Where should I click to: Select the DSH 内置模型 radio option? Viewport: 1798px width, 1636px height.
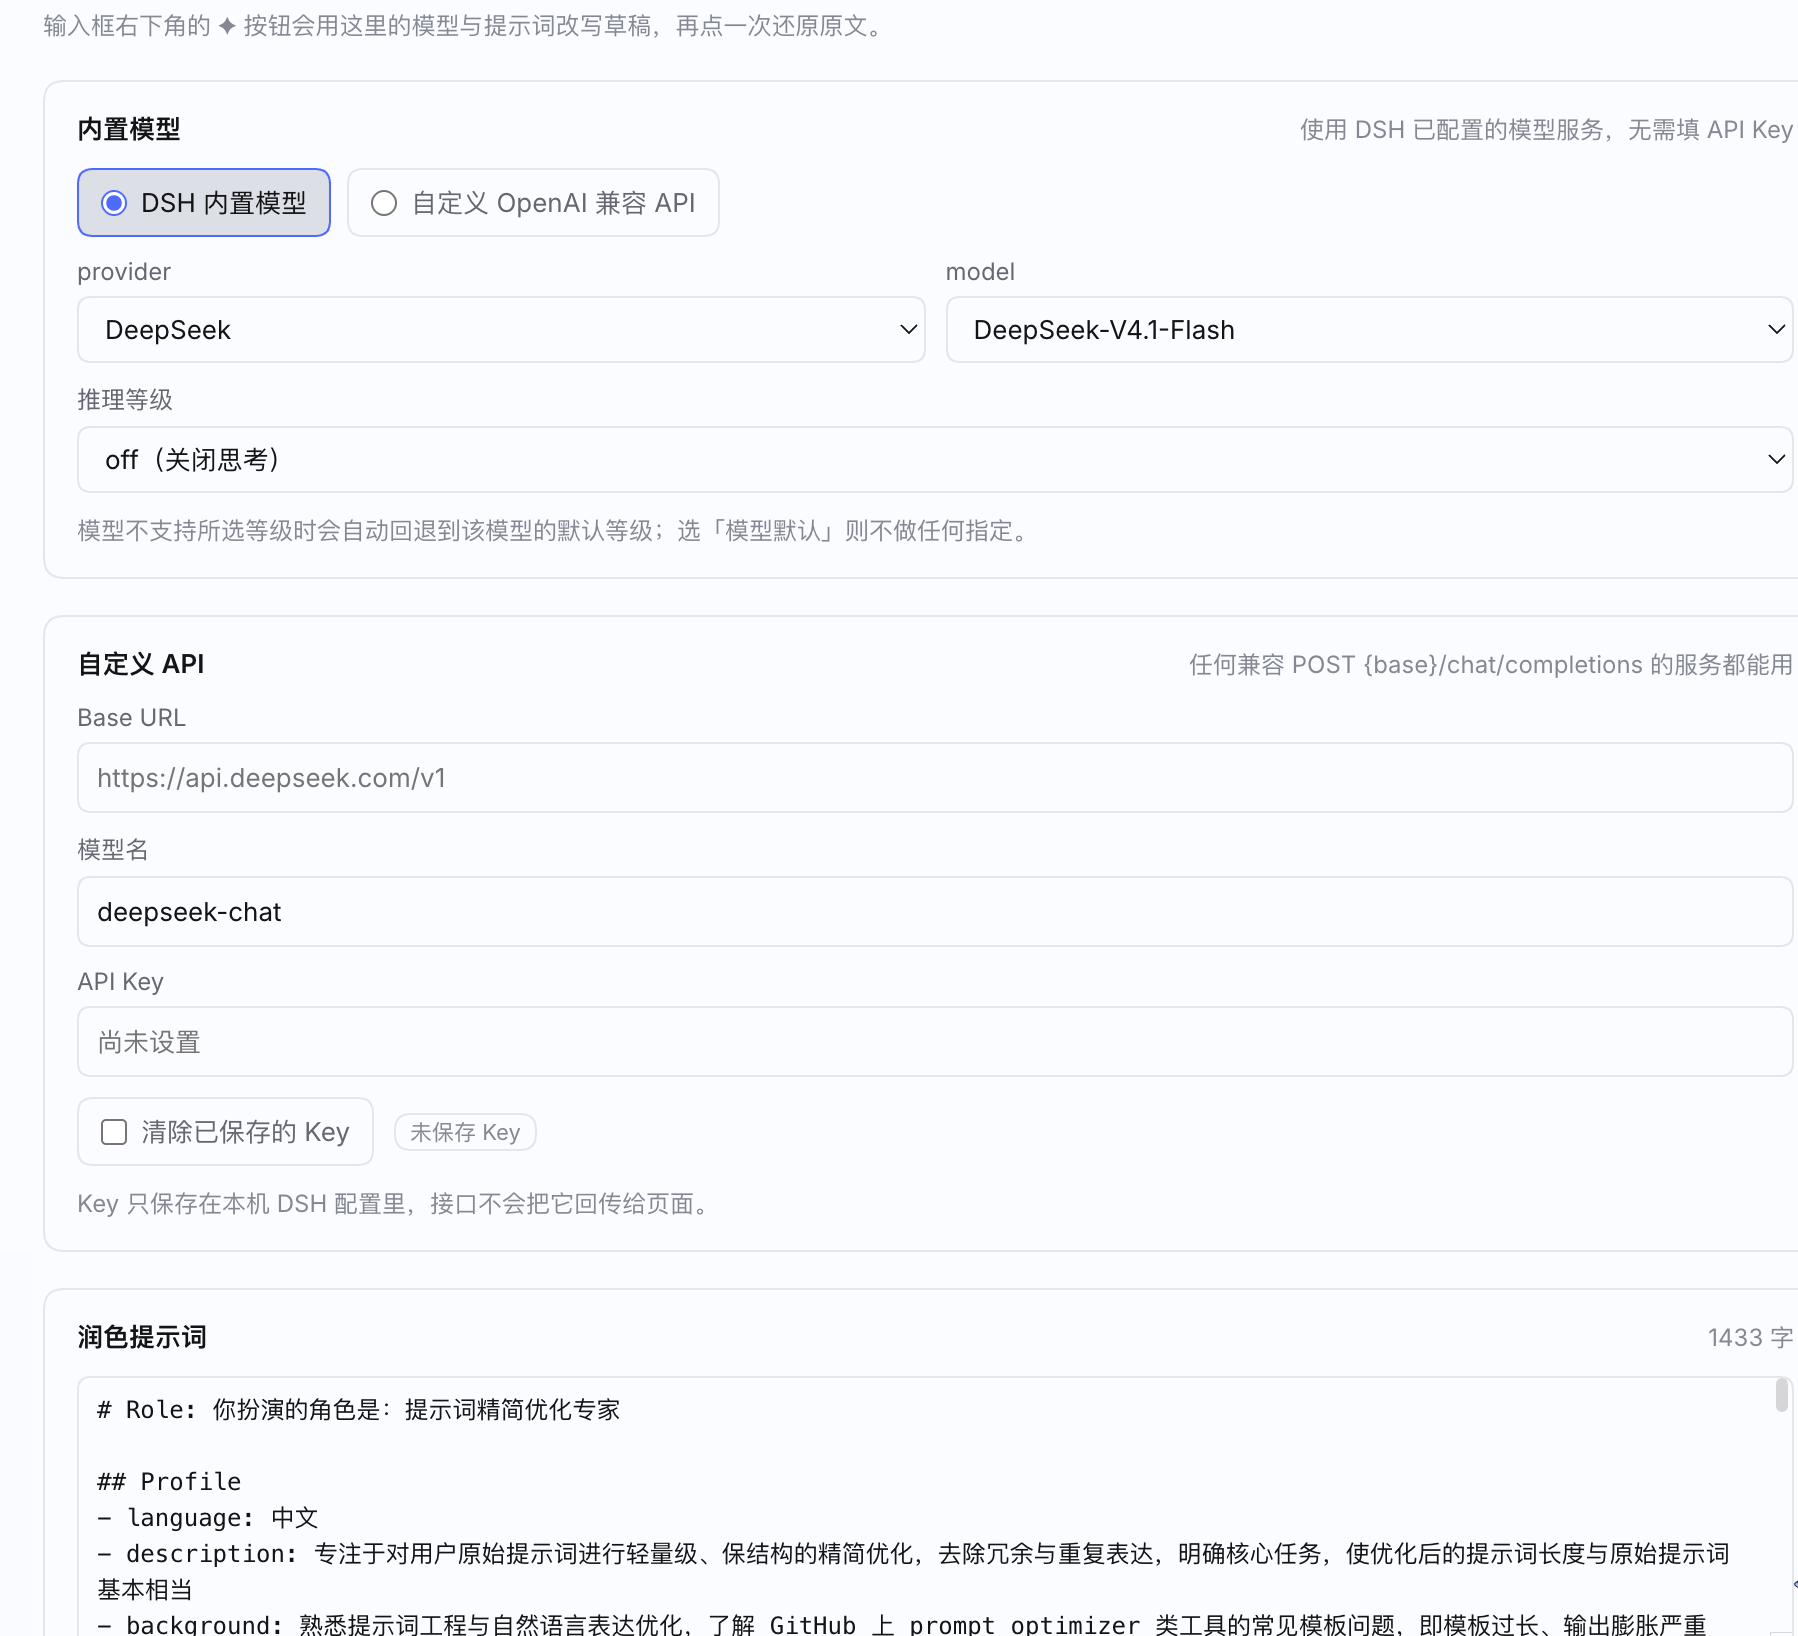click(204, 203)
